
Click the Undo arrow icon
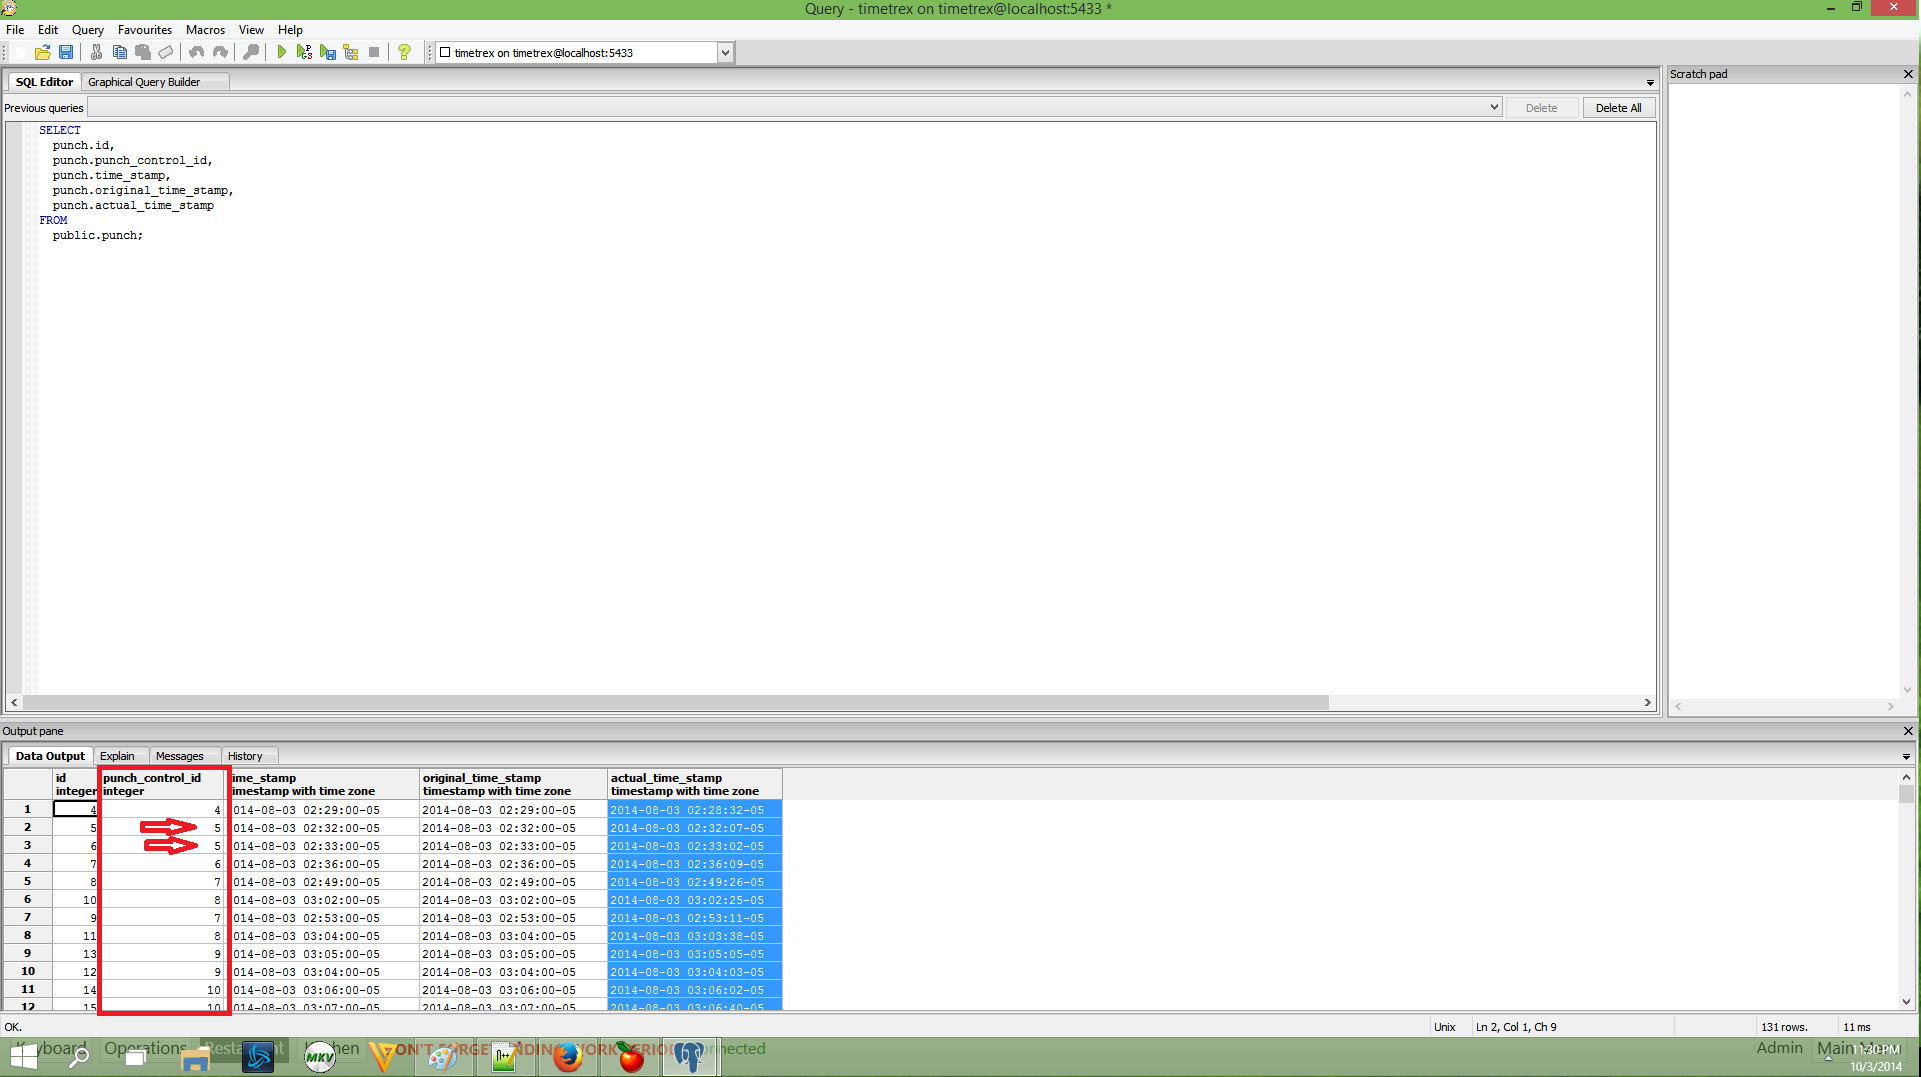pyautogui.click(x=196, y=52)
